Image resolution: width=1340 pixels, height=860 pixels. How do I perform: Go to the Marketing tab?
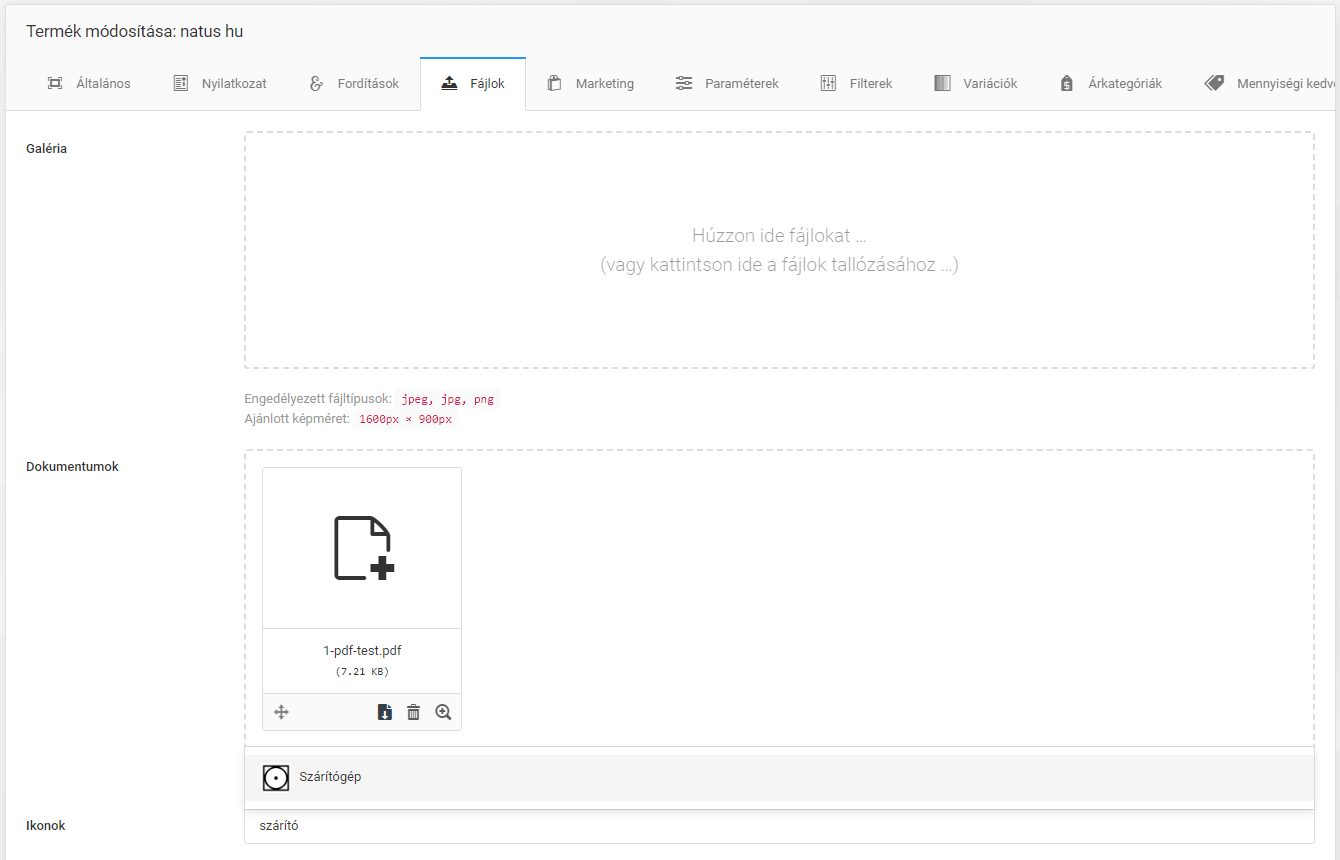pos(590,84)
